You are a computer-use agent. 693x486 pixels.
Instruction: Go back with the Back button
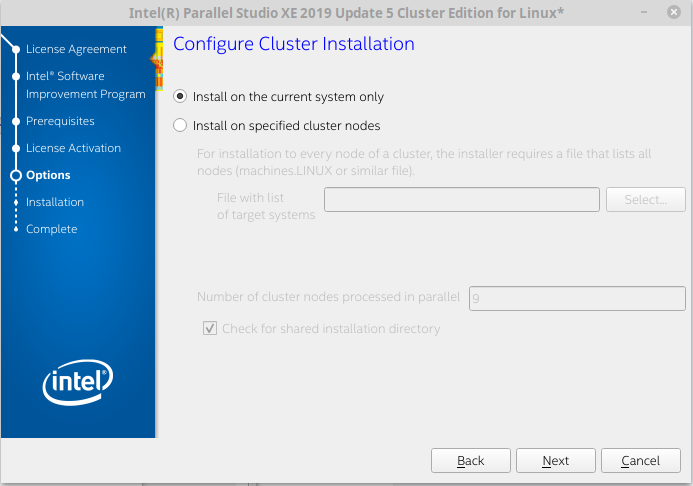pyautogui.click(x=470, y=461)
